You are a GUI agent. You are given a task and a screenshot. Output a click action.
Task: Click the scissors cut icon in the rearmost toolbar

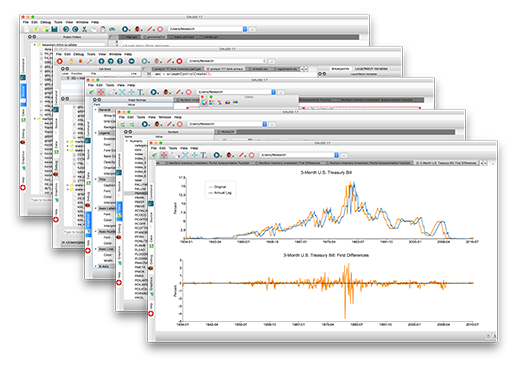pyautogui.click(x=84, y=29)
